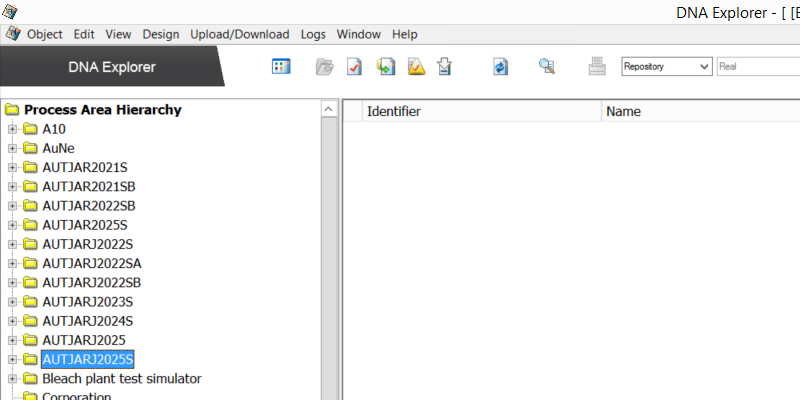Expand the A10 tree node

(x=13, y=130)
